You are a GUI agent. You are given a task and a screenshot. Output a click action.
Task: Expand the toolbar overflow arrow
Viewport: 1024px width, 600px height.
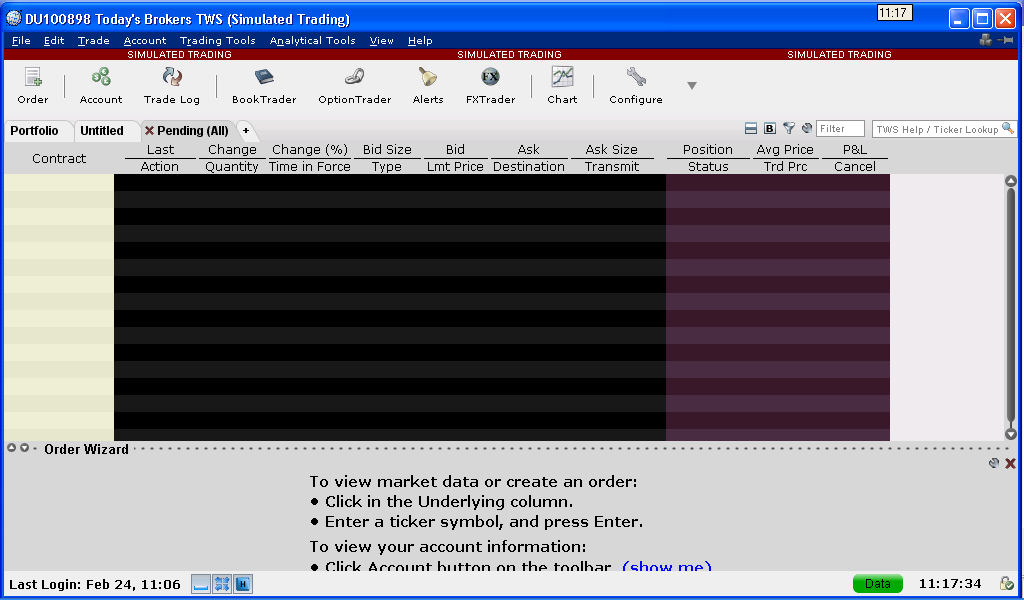[692, 86]
